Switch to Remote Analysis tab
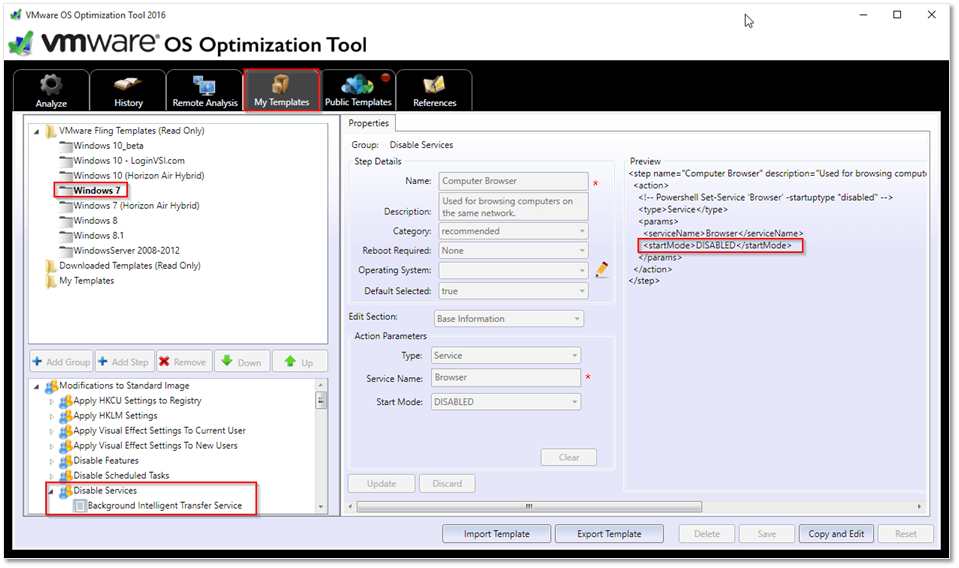Viewport: 959px width, 568px height. tap(204, 90)
